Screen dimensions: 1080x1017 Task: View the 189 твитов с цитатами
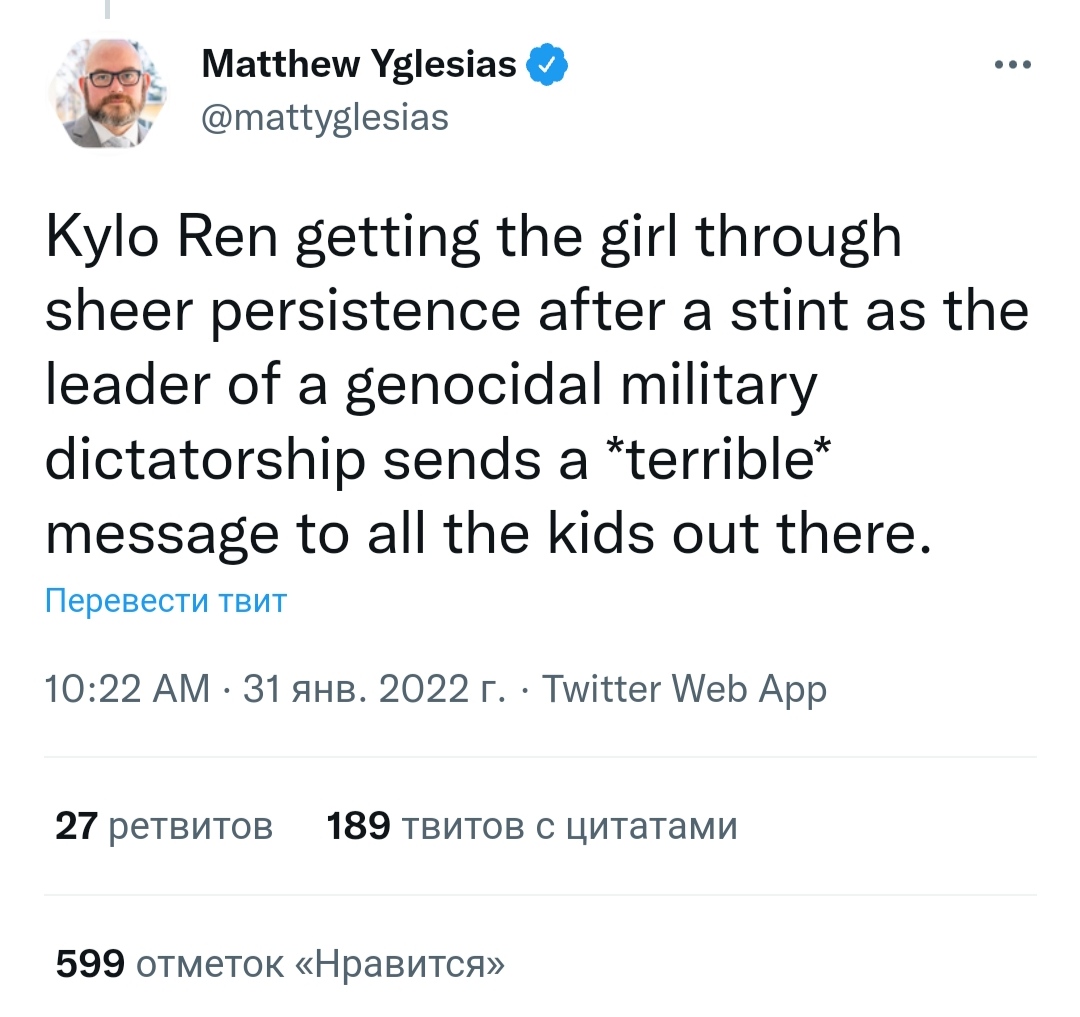point(532,826)
